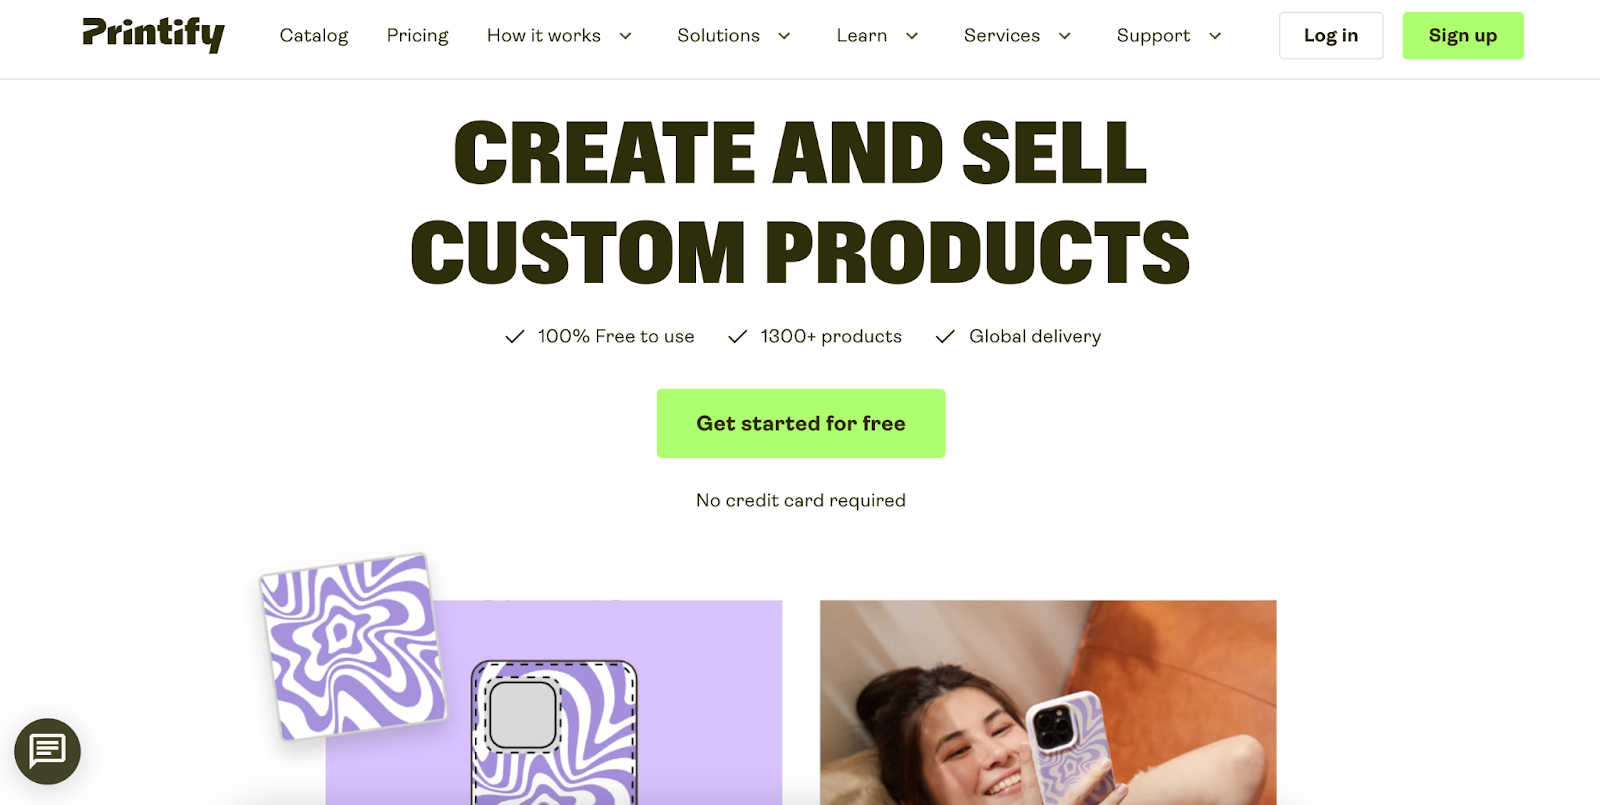Go to the Pricing page
The height and width of the screenshot is (805, 1600).
[x=418, y=36]
